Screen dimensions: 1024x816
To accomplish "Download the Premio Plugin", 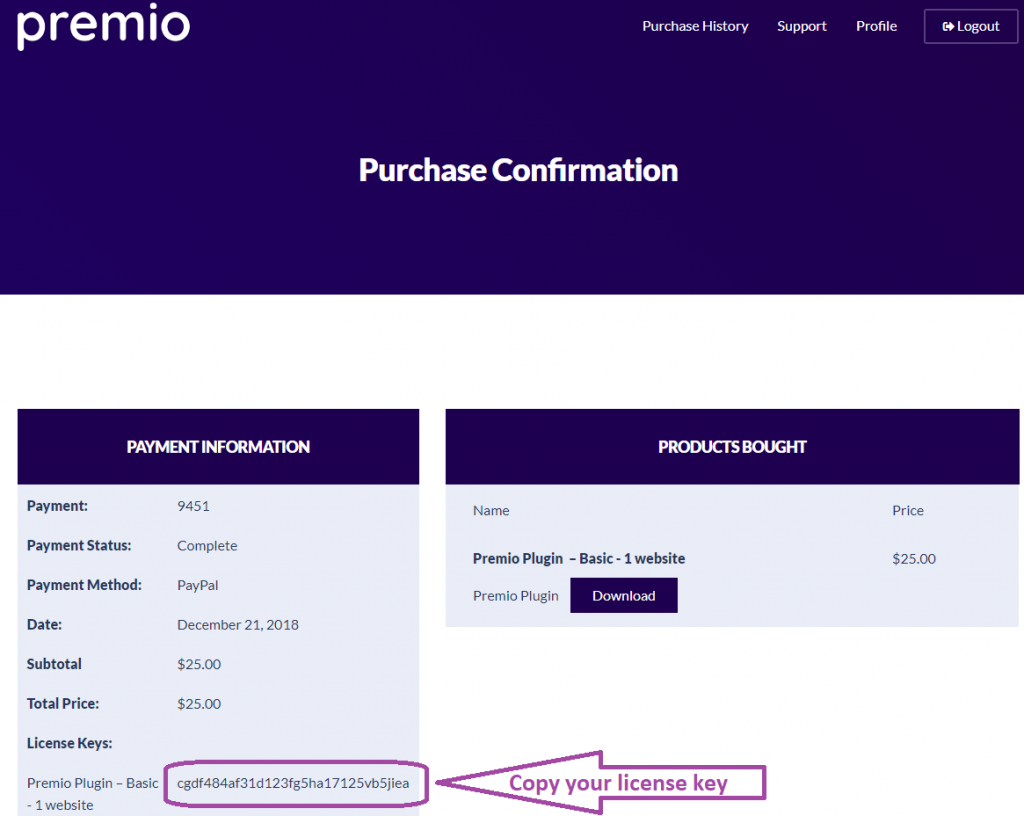I will point(623,594).
